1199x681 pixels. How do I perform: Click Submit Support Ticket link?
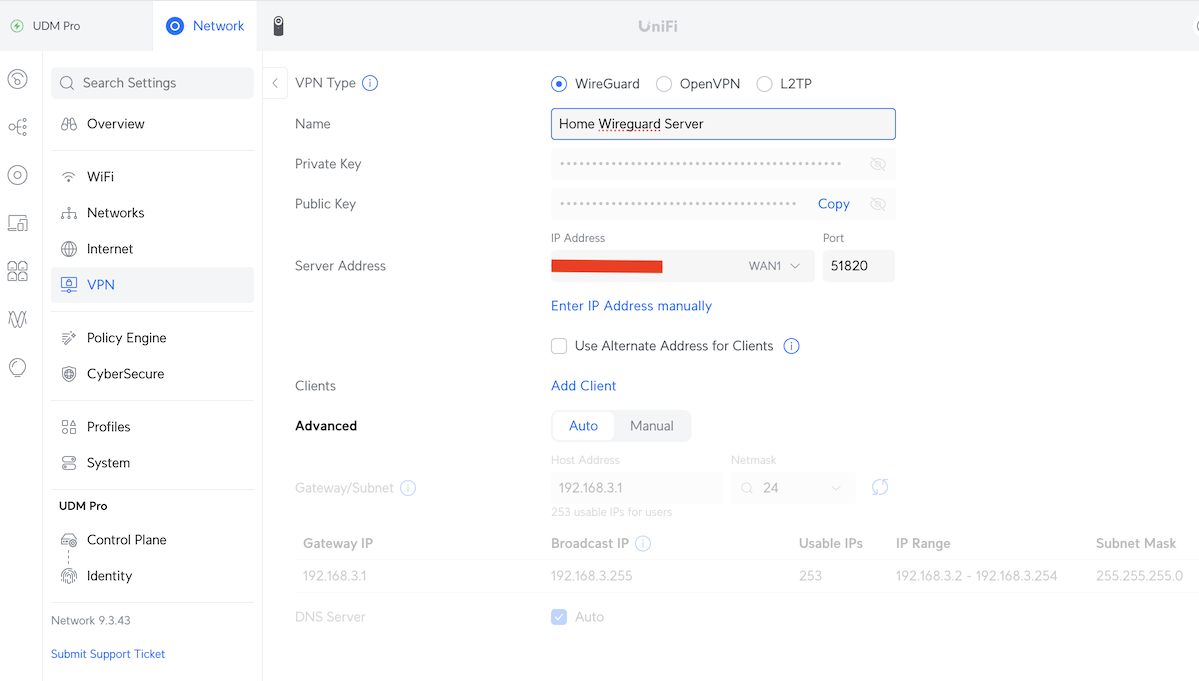[108, 653]
